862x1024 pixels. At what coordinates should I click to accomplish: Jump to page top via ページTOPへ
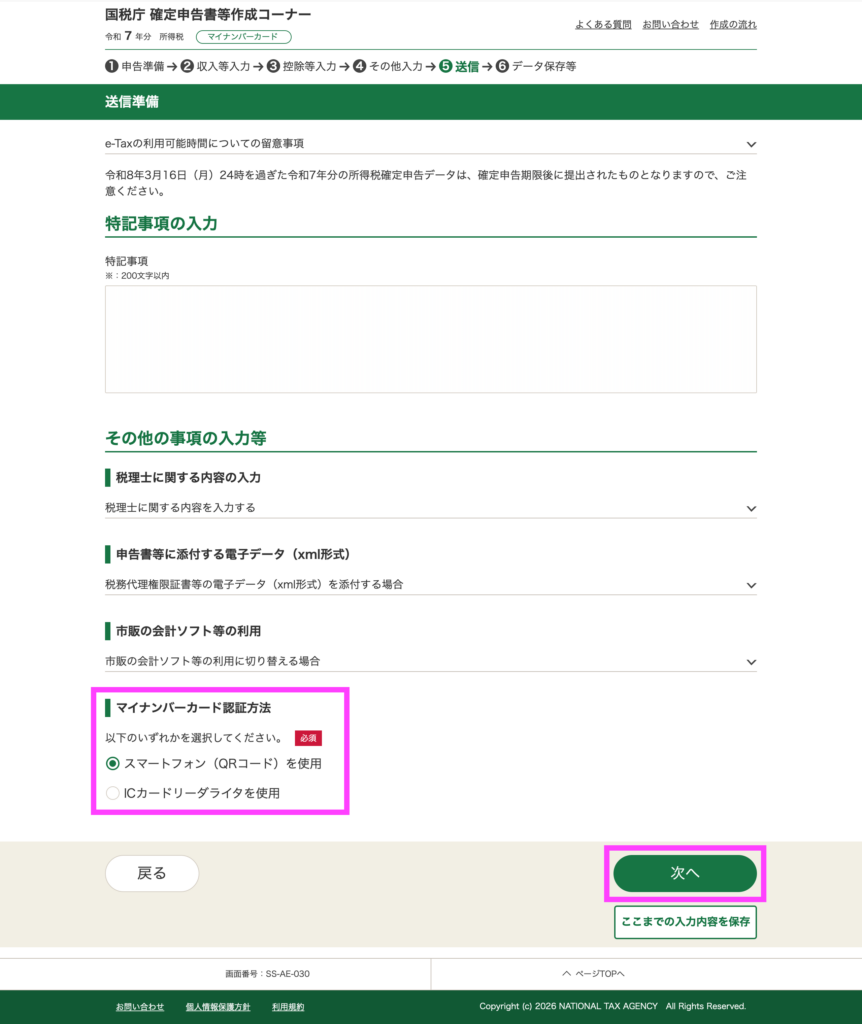pos(593,973)
